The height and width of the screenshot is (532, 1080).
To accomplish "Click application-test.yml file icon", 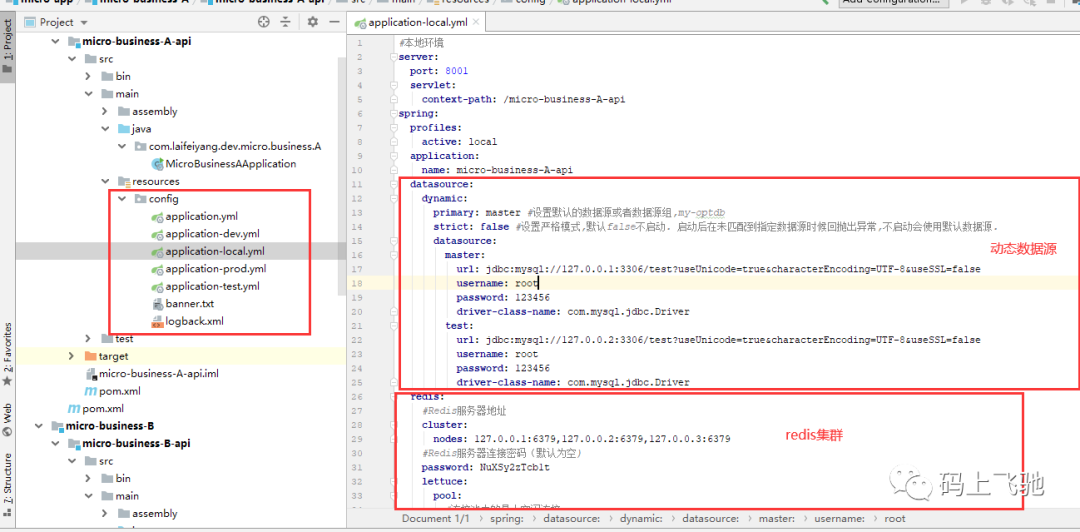I will 157,286.
